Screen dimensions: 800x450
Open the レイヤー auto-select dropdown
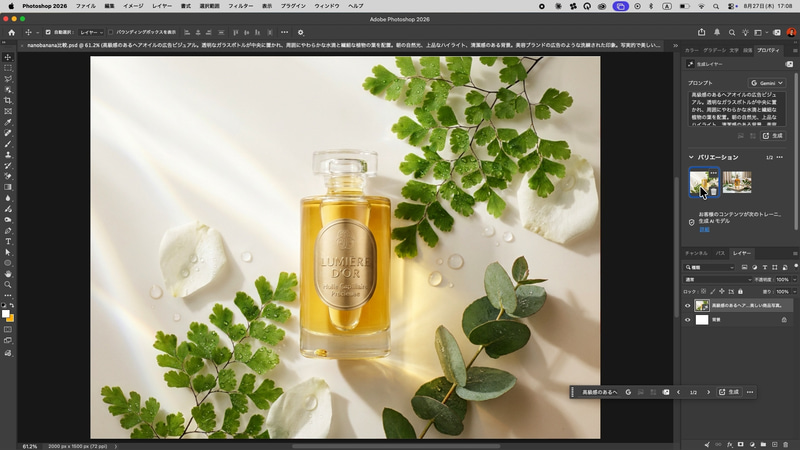[91, 32]
